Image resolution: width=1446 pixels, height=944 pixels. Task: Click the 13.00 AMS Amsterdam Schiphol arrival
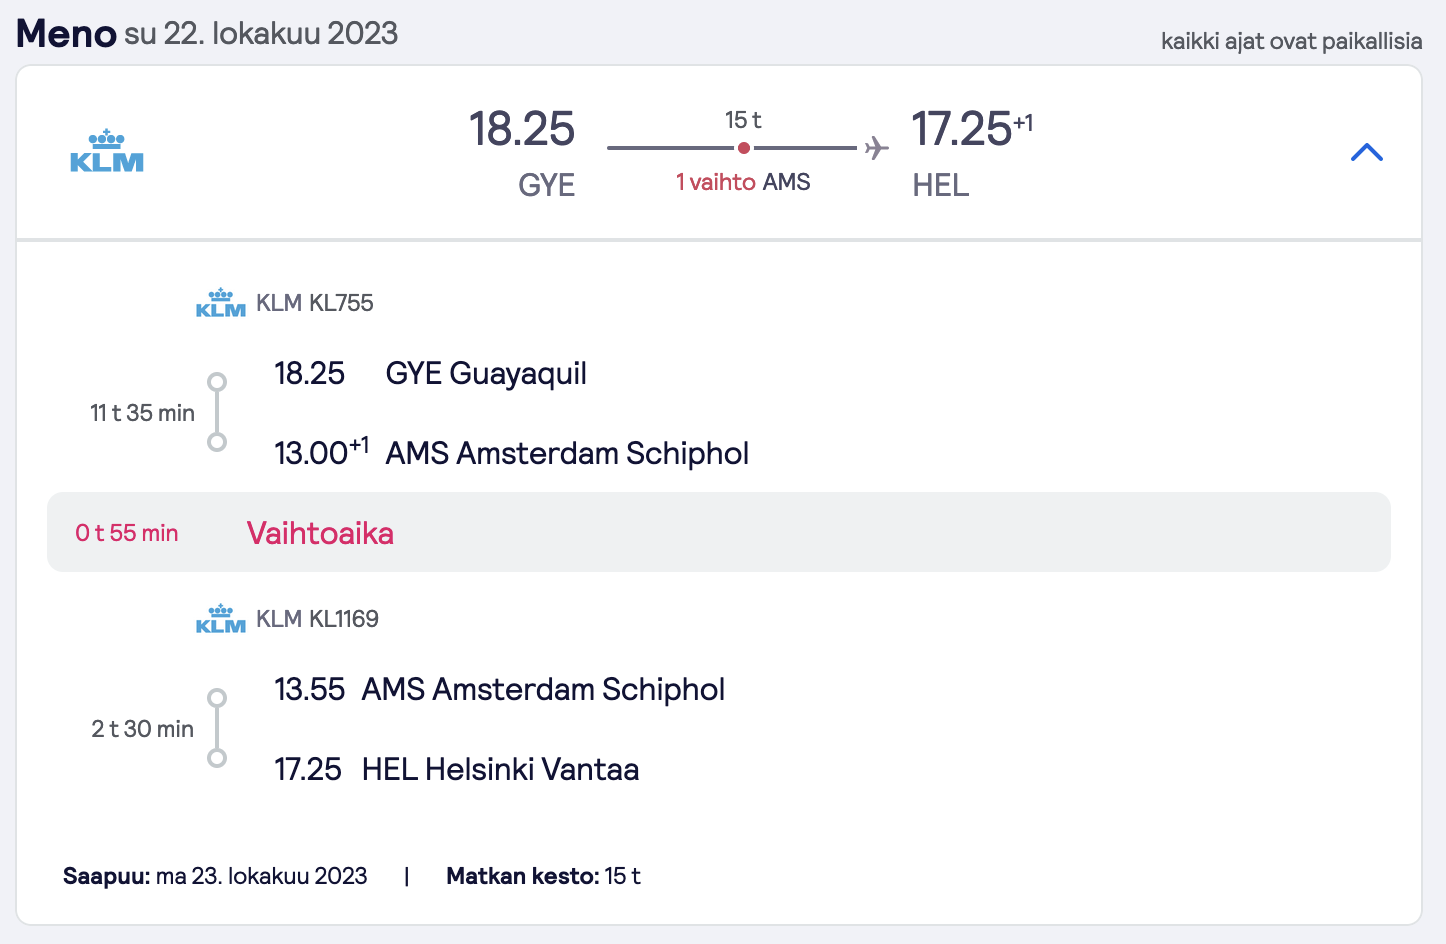511,453
